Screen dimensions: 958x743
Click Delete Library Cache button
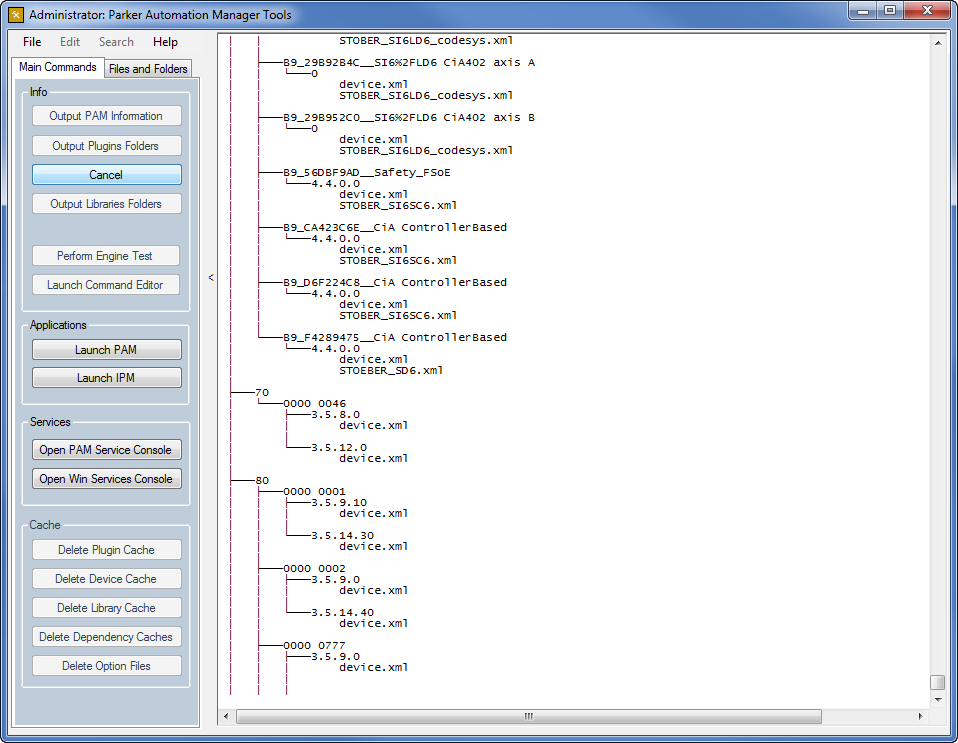point(106,607)
